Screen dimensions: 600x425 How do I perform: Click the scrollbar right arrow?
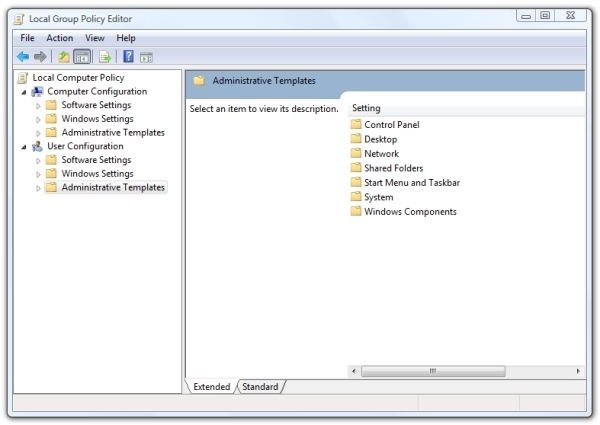pos(578,371)
